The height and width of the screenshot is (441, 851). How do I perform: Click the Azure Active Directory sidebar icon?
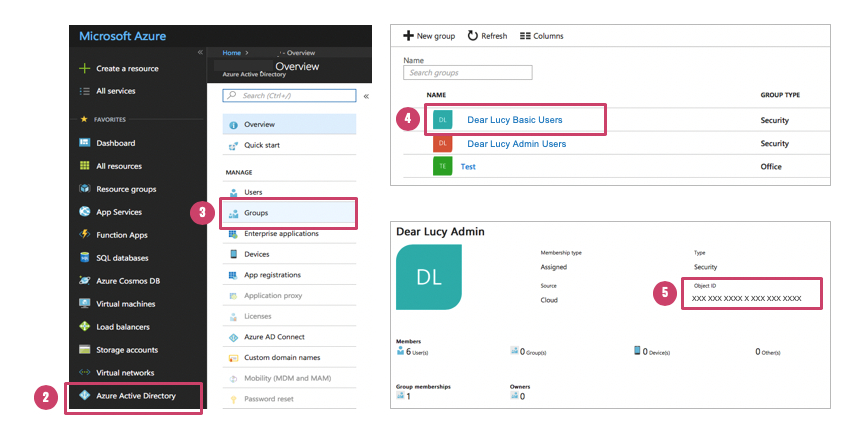85,396
